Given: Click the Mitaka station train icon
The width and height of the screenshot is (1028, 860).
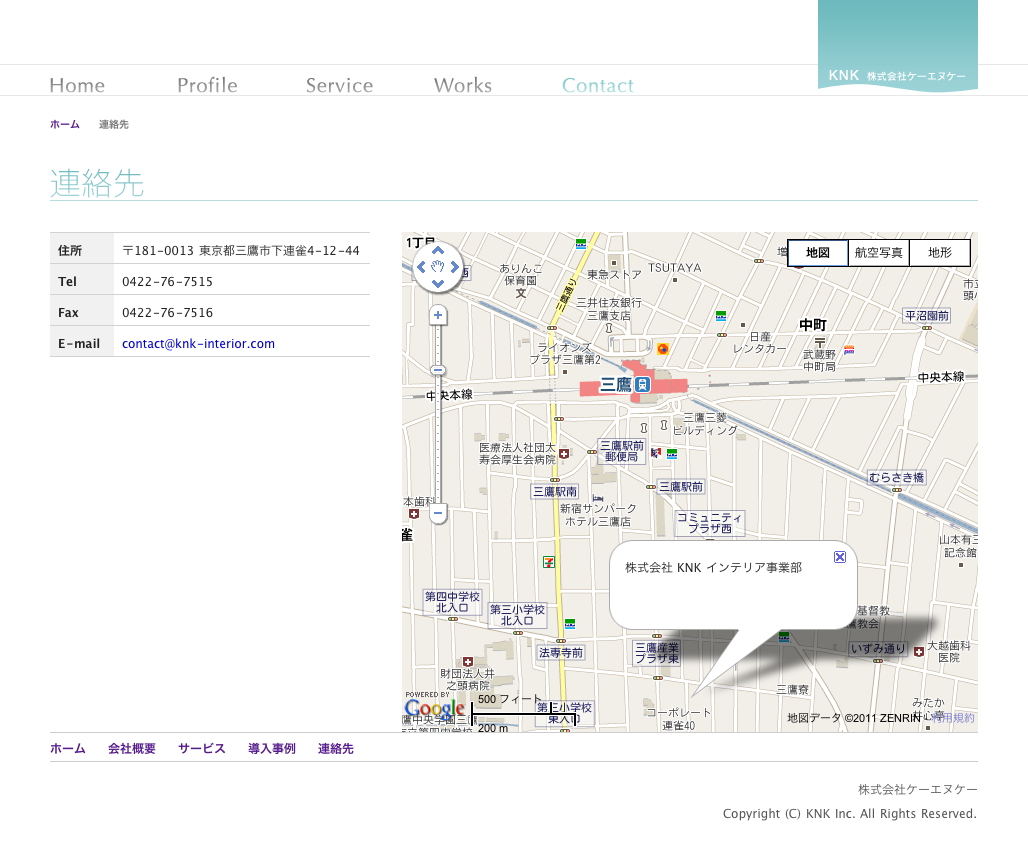Looking at the screenshot, I should (644, 385).
